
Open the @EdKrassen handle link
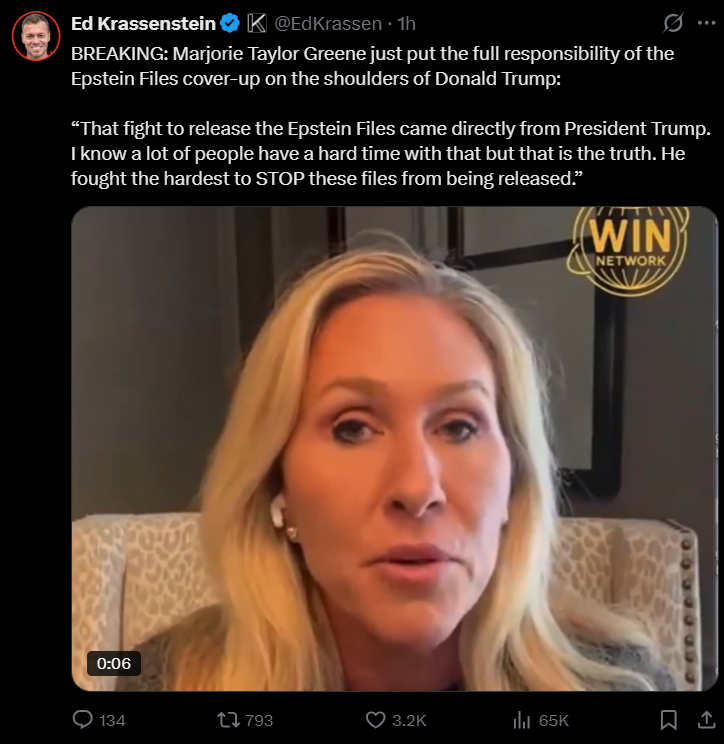click(x=328, y=23)
